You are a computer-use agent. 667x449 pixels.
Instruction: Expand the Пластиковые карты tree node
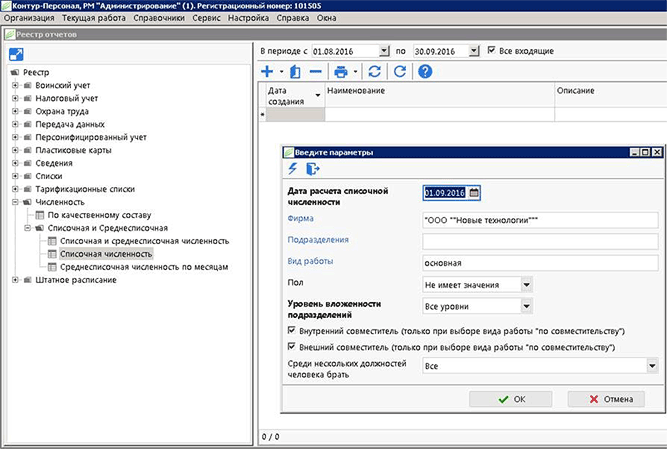pos(15,150)
